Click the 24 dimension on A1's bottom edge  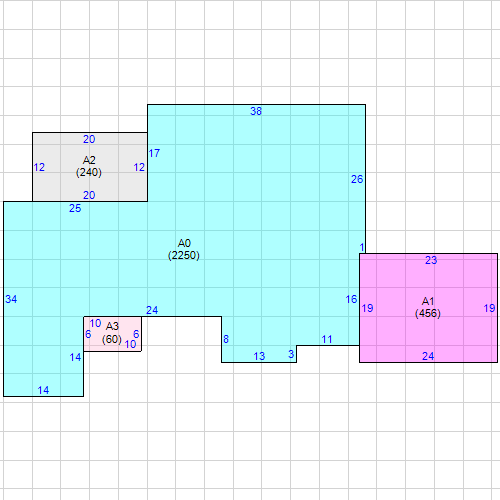pyautogui.click(x=428, y=356)
